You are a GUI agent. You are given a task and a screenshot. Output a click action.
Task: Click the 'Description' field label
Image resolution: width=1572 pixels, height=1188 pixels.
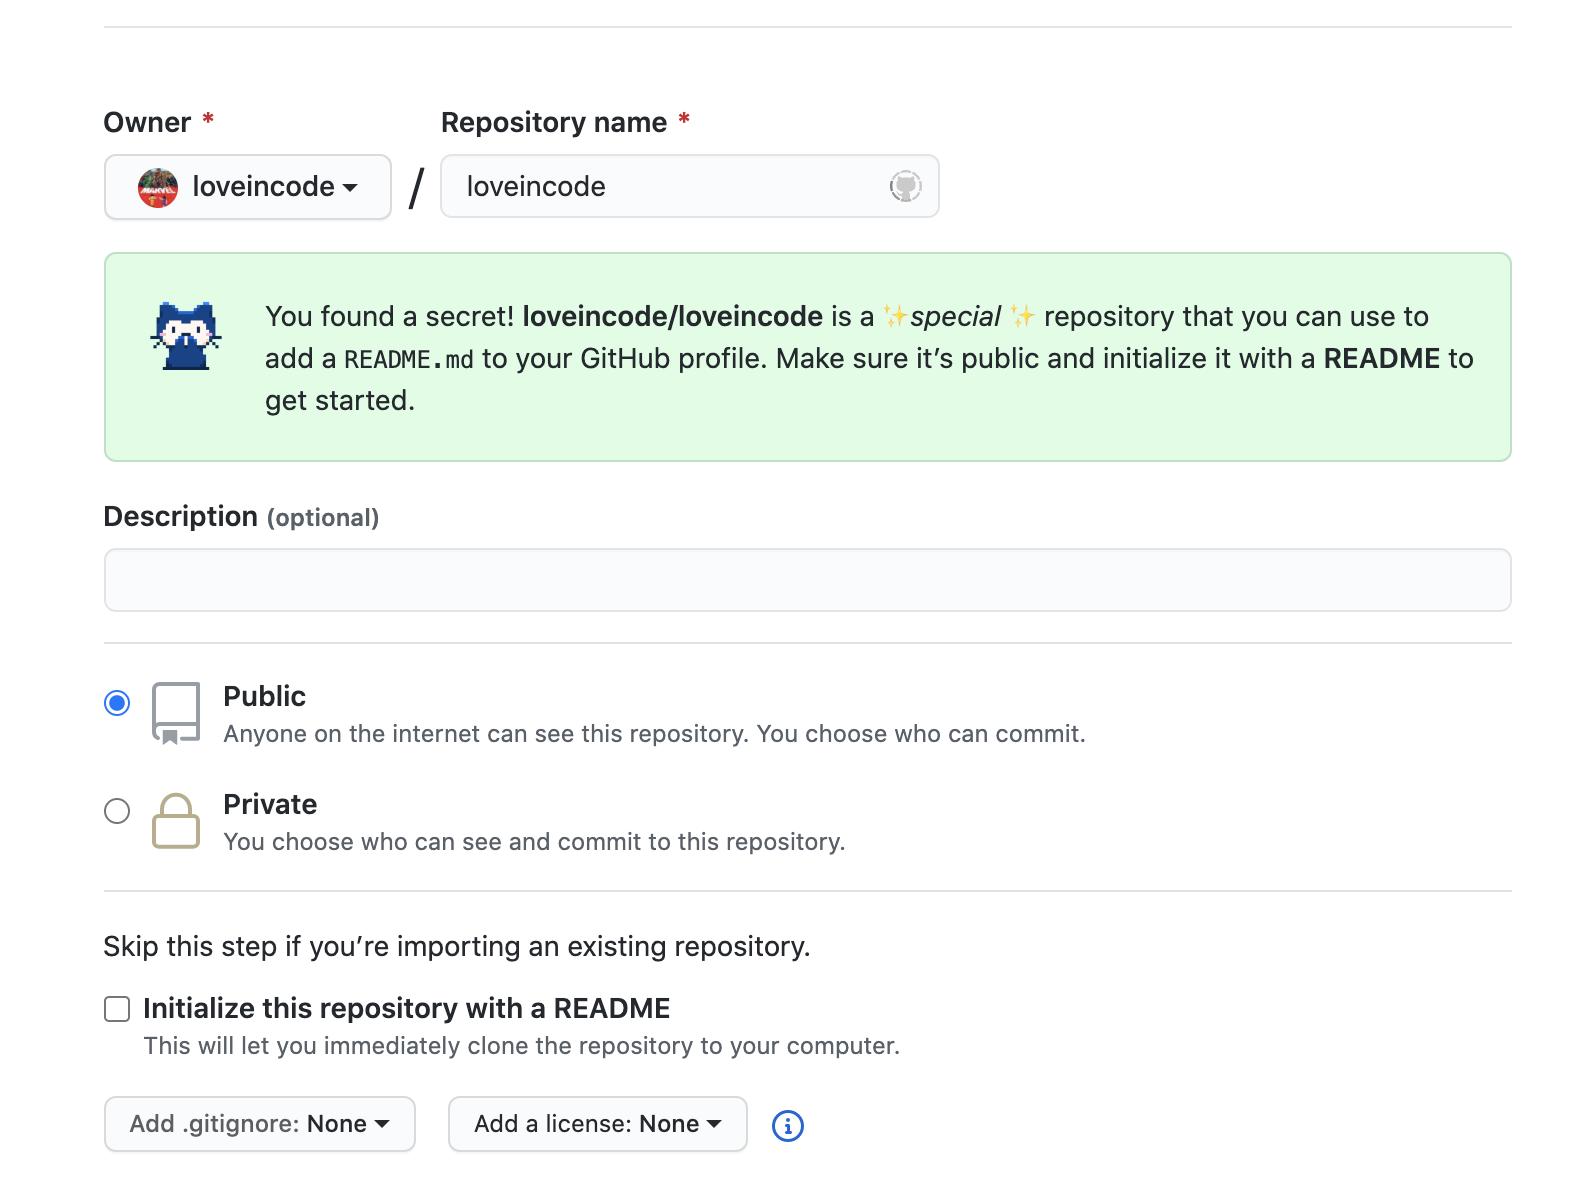click(181, 516)
